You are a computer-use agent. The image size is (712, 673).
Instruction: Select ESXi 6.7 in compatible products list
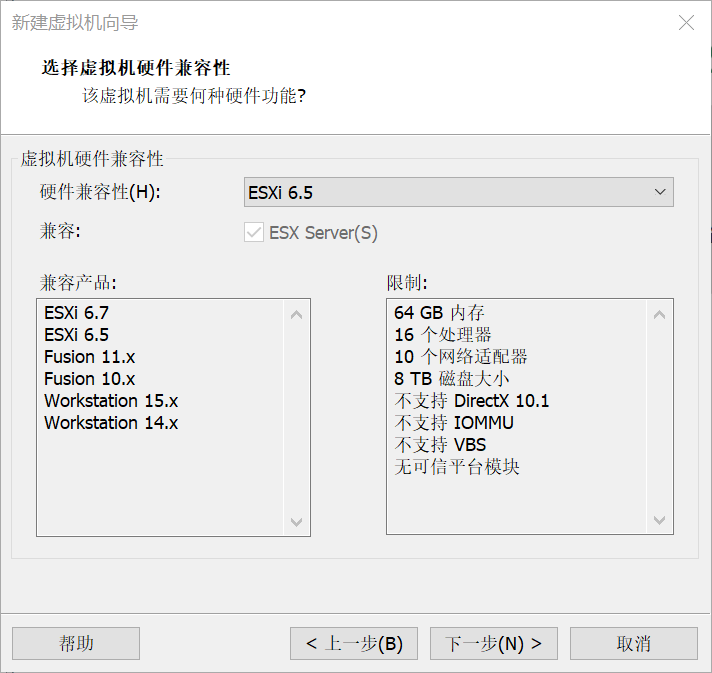(76, 313)
